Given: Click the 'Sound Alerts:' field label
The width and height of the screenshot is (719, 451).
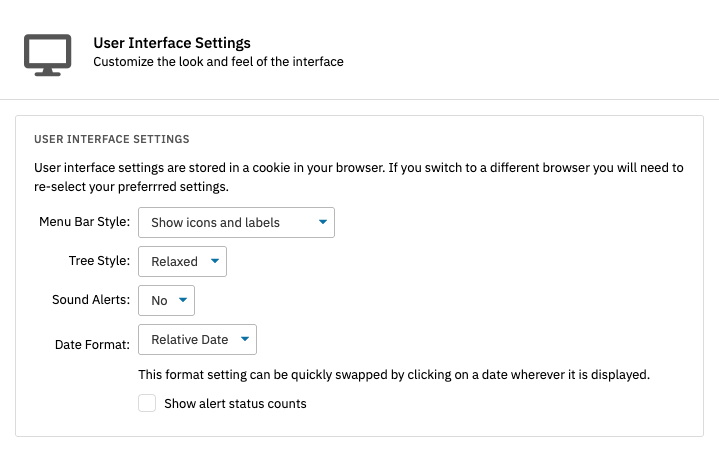Looking at the screenshot, I should click(x=90, y=300).
